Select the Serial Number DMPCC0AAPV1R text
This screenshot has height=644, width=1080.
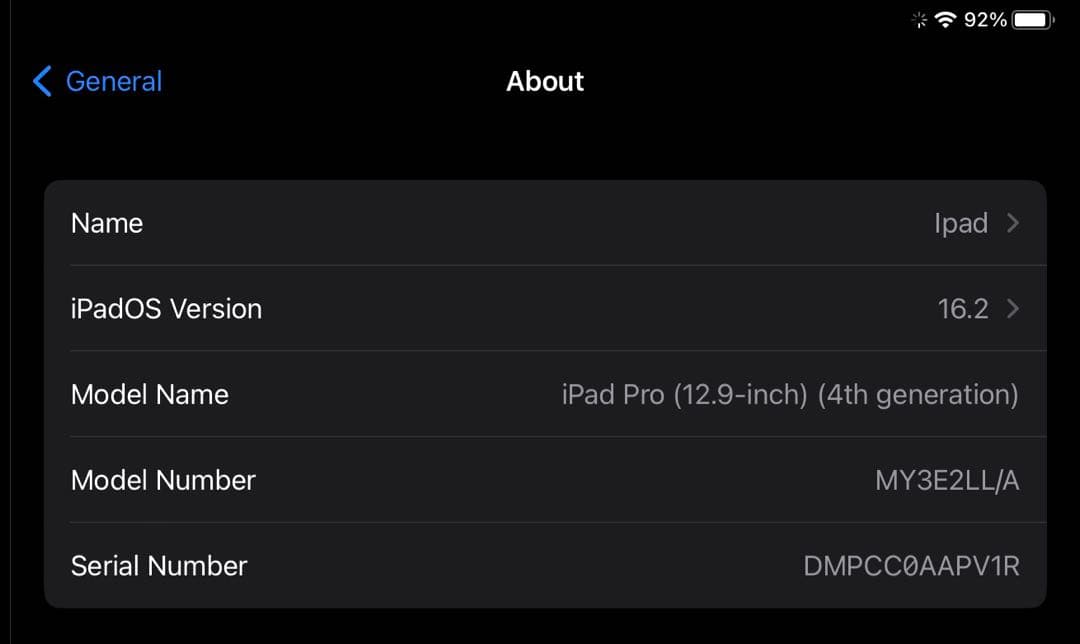909,565
